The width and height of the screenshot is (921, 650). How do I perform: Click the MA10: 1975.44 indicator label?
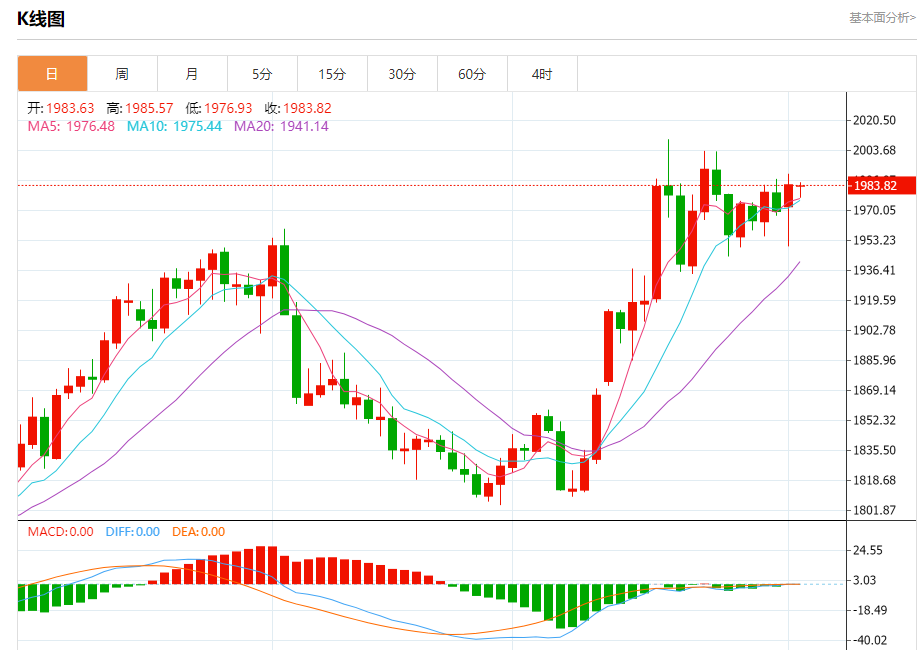coord(174,126)
